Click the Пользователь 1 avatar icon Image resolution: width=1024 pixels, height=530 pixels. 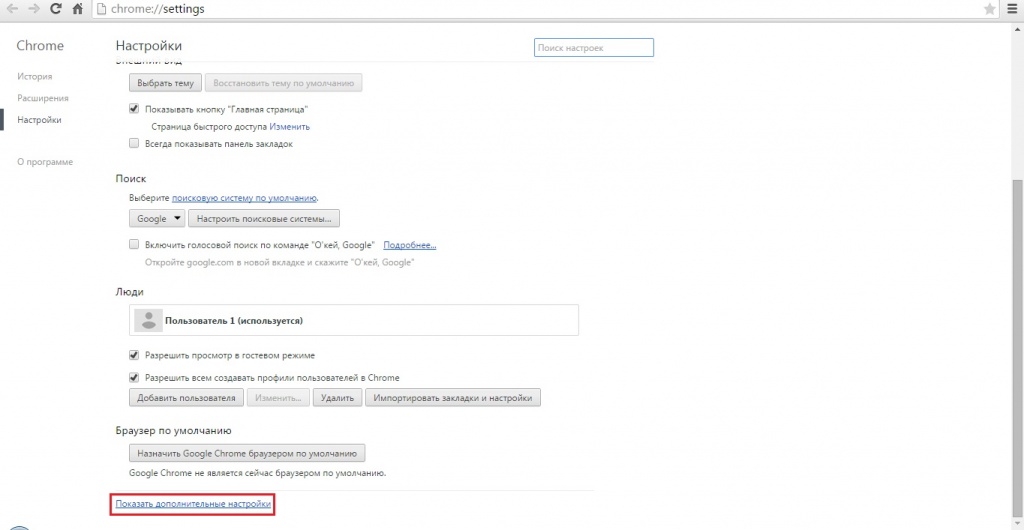[148, 321]
